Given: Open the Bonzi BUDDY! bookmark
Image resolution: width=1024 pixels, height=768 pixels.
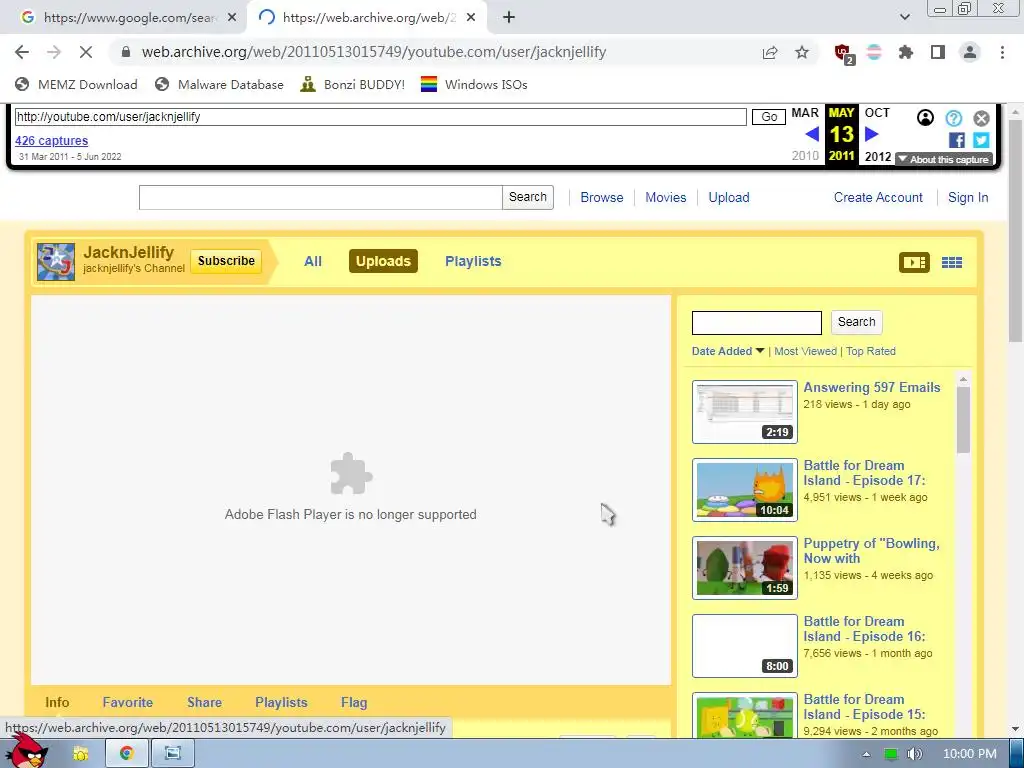Looking at the screenshot, I should tap(353, 84).
